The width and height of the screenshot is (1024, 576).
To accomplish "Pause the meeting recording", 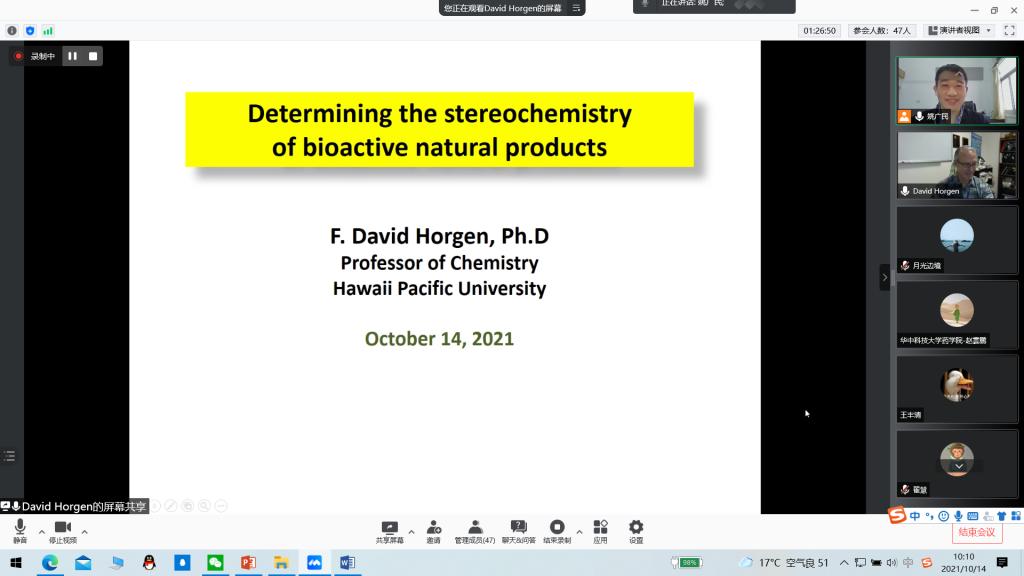I will 72,56.
